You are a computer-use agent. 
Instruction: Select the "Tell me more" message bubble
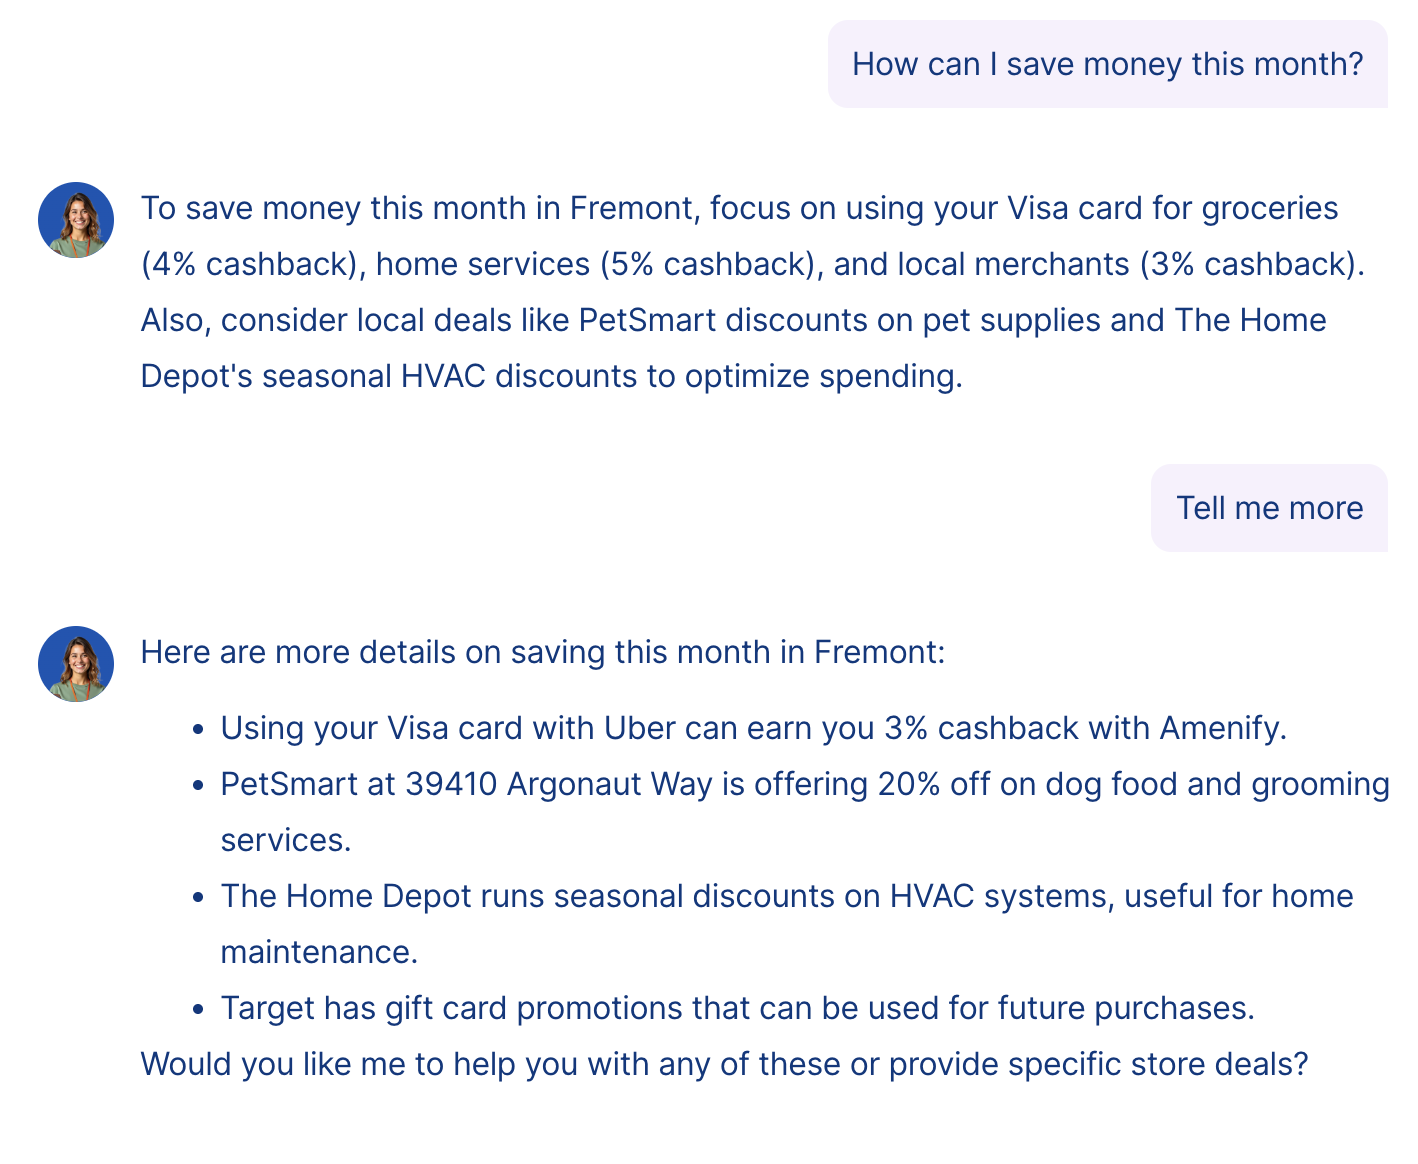pyautogui.click(x=1269, y=508)
